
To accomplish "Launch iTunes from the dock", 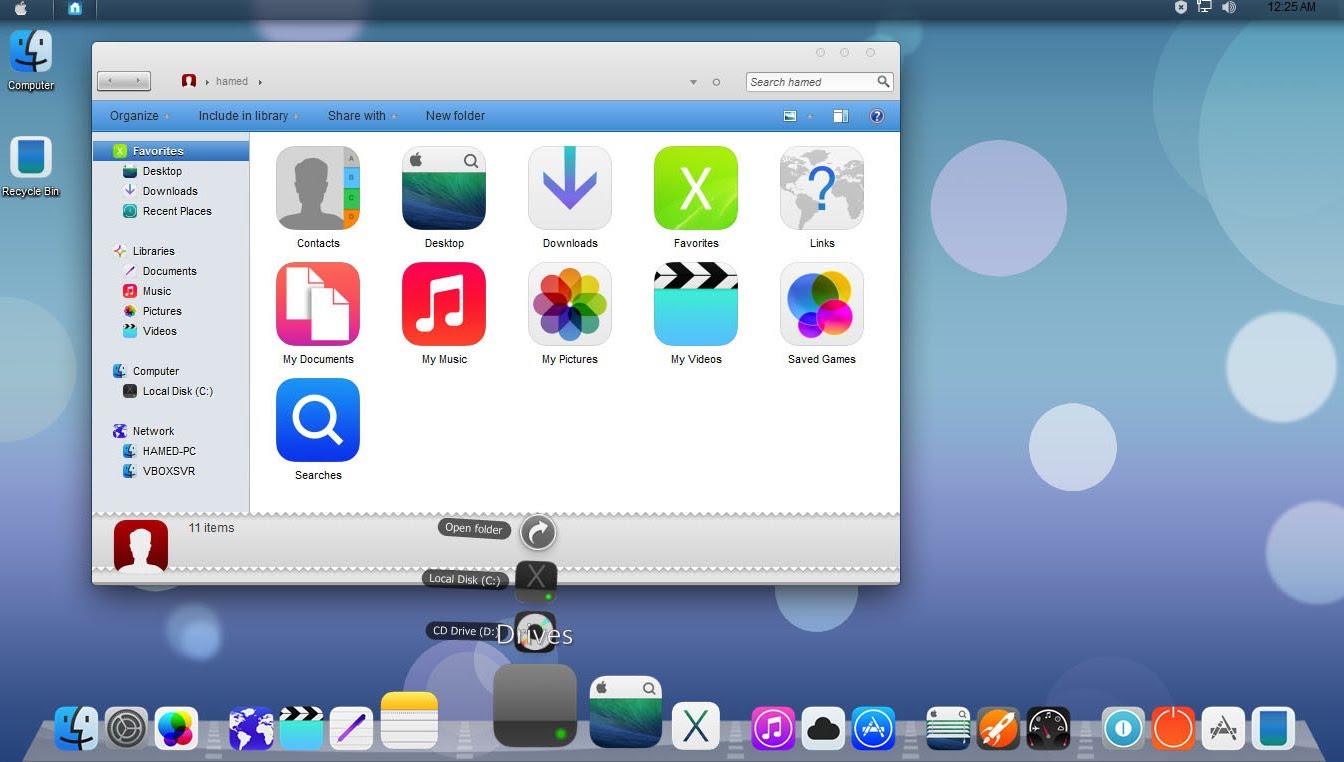I will click(772, 728).
